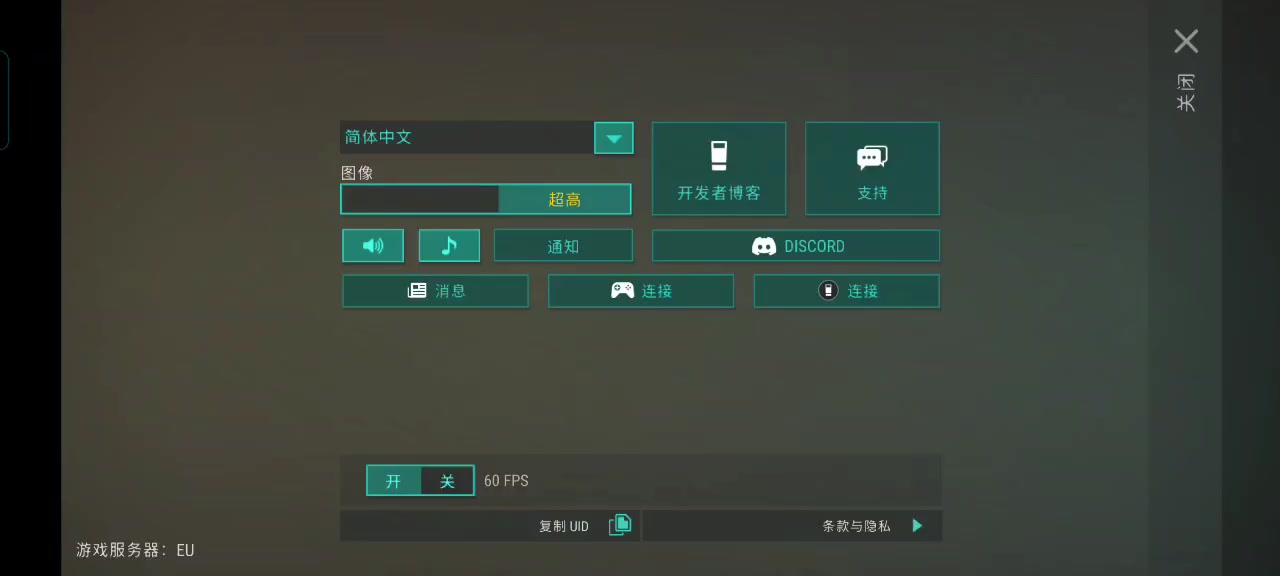The image size is (1280, 576).
Task: Click the arrow next to 条款与隐私
Action: pyautogui.click(x=917, y=525)
